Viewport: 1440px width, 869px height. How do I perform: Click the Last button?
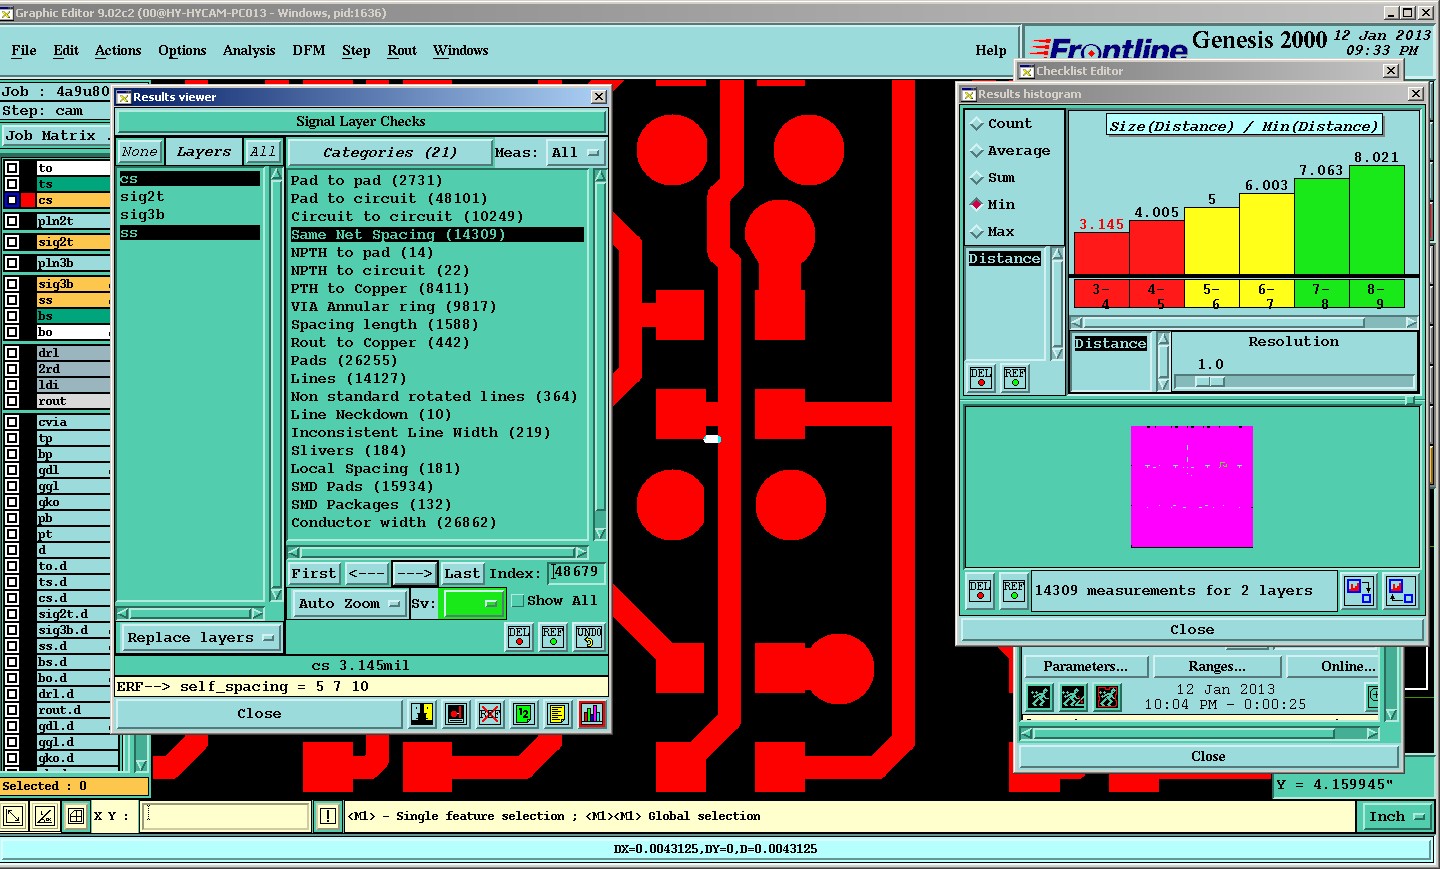click(462, 573)
